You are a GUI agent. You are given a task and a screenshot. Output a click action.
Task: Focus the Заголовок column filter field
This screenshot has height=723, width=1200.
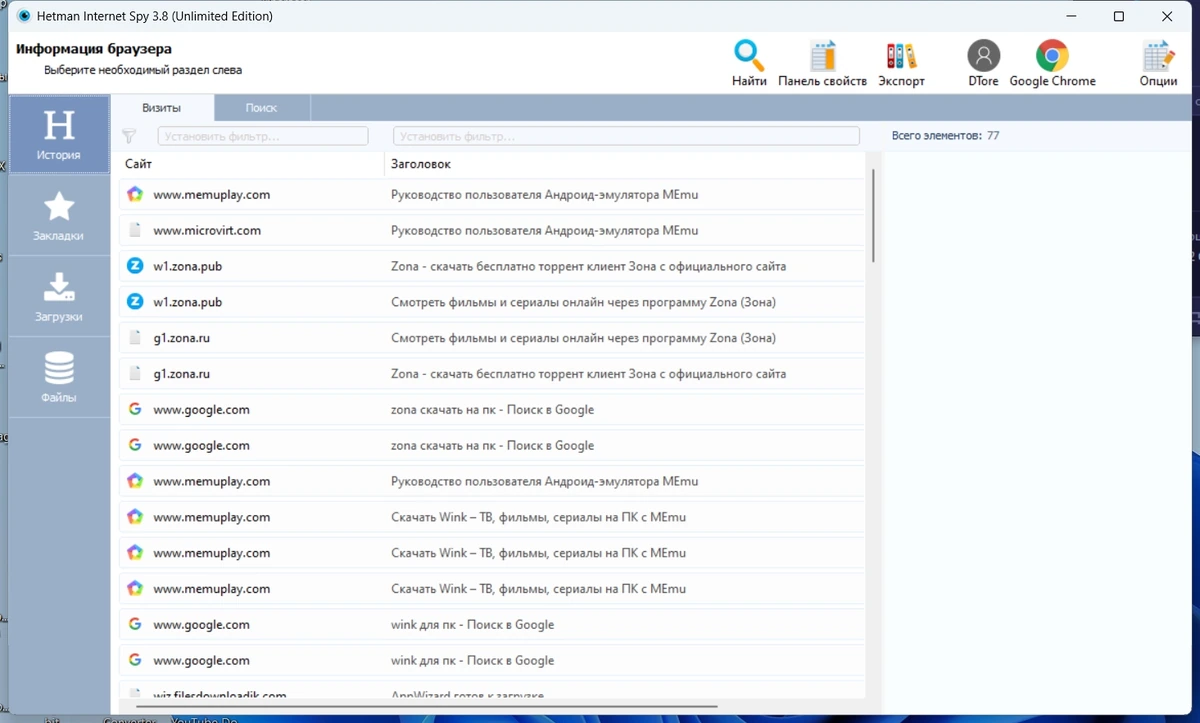pos(626,136)
